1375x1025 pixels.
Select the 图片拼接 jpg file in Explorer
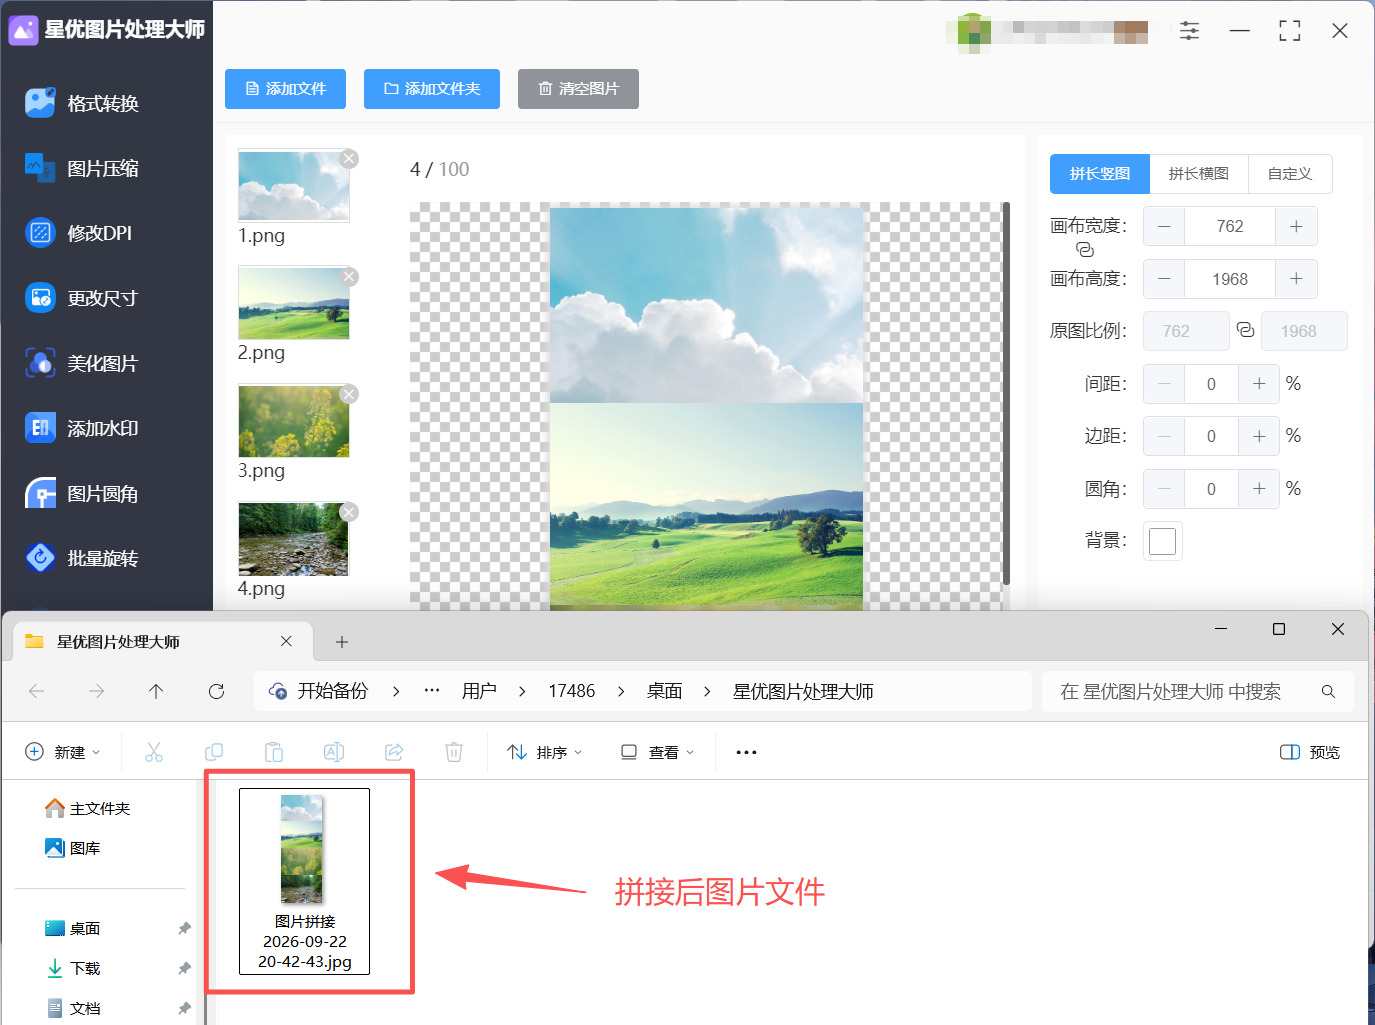[x=305, y=881]
